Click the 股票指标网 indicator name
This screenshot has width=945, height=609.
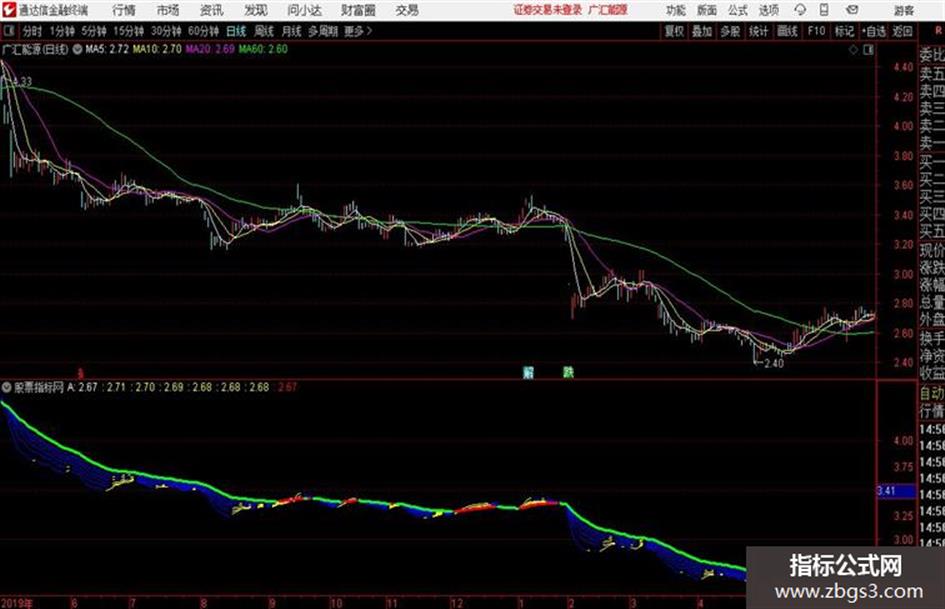point(39,387)
